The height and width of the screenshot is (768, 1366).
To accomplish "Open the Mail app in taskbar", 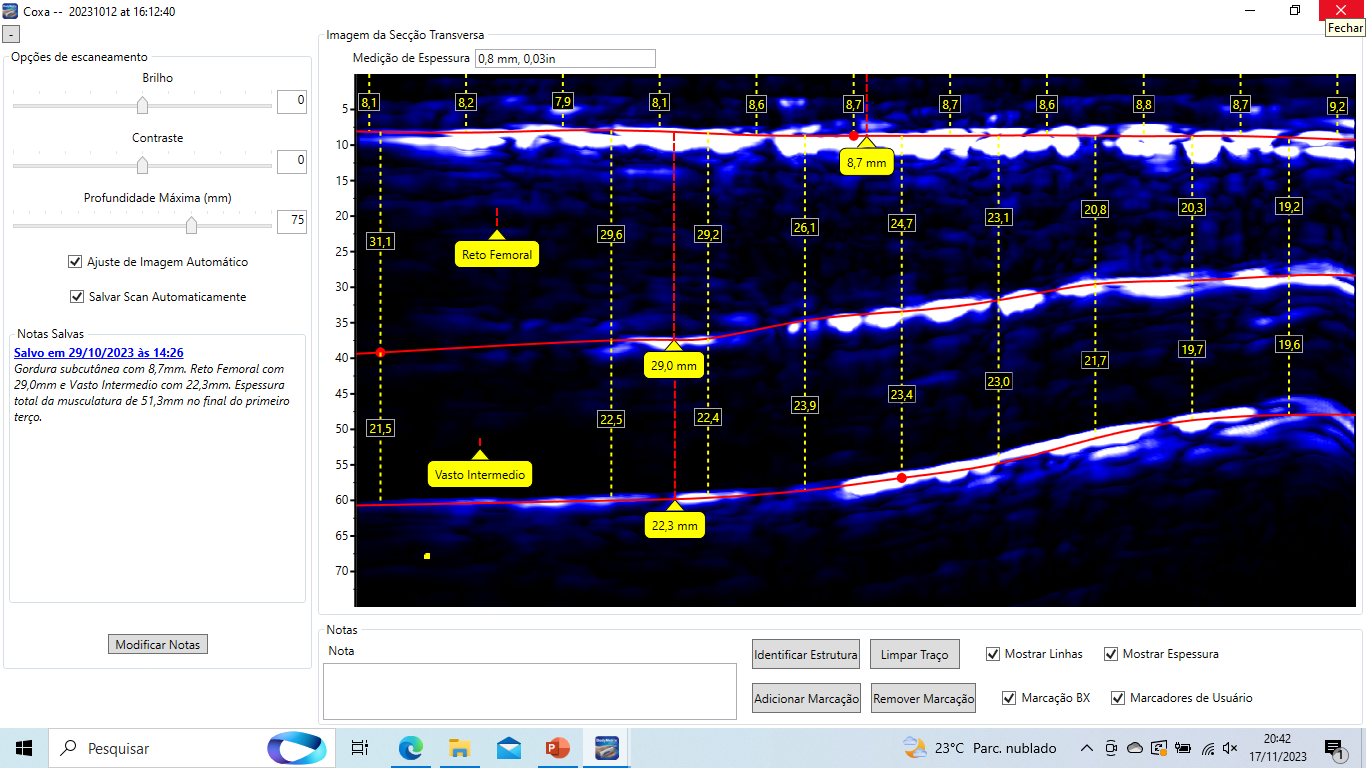I will pyautogui.click(x=508, y=748).
